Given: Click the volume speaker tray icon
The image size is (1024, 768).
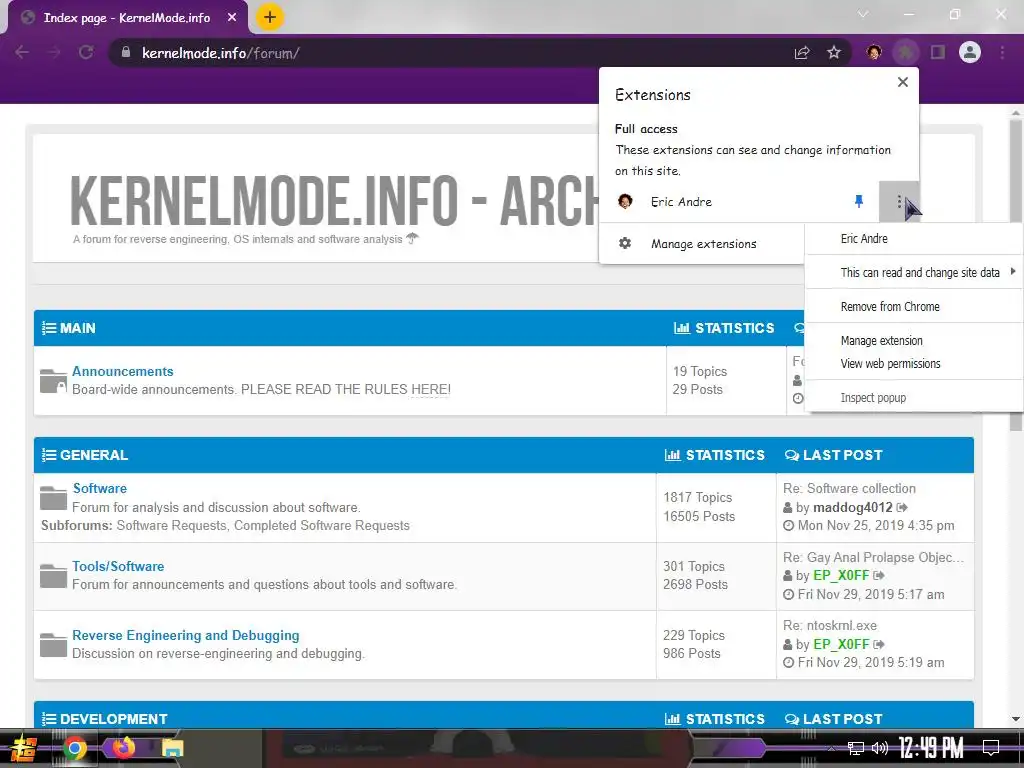Looking at the screenshot, I should click(880, 748).
